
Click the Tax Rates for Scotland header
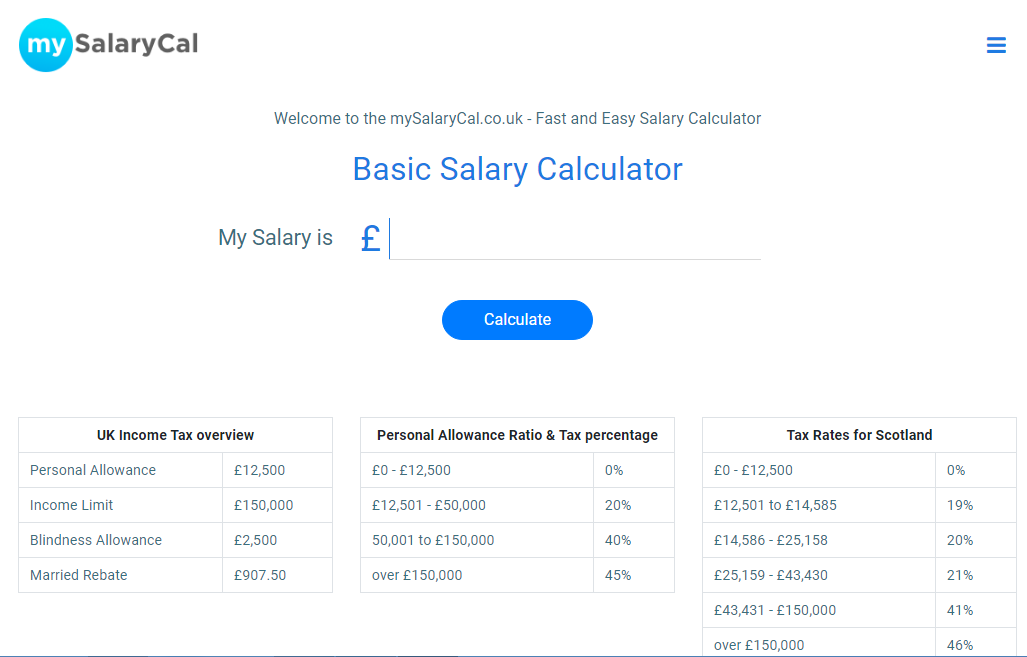click(859, 434)
